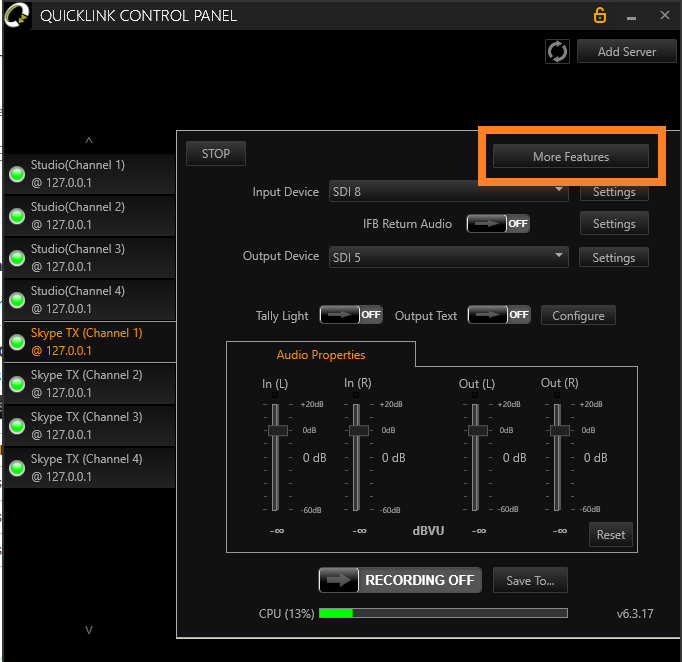Click the Quicklink logo icon
The width and height of the screenshot is (683, 662).
[17, 15]
